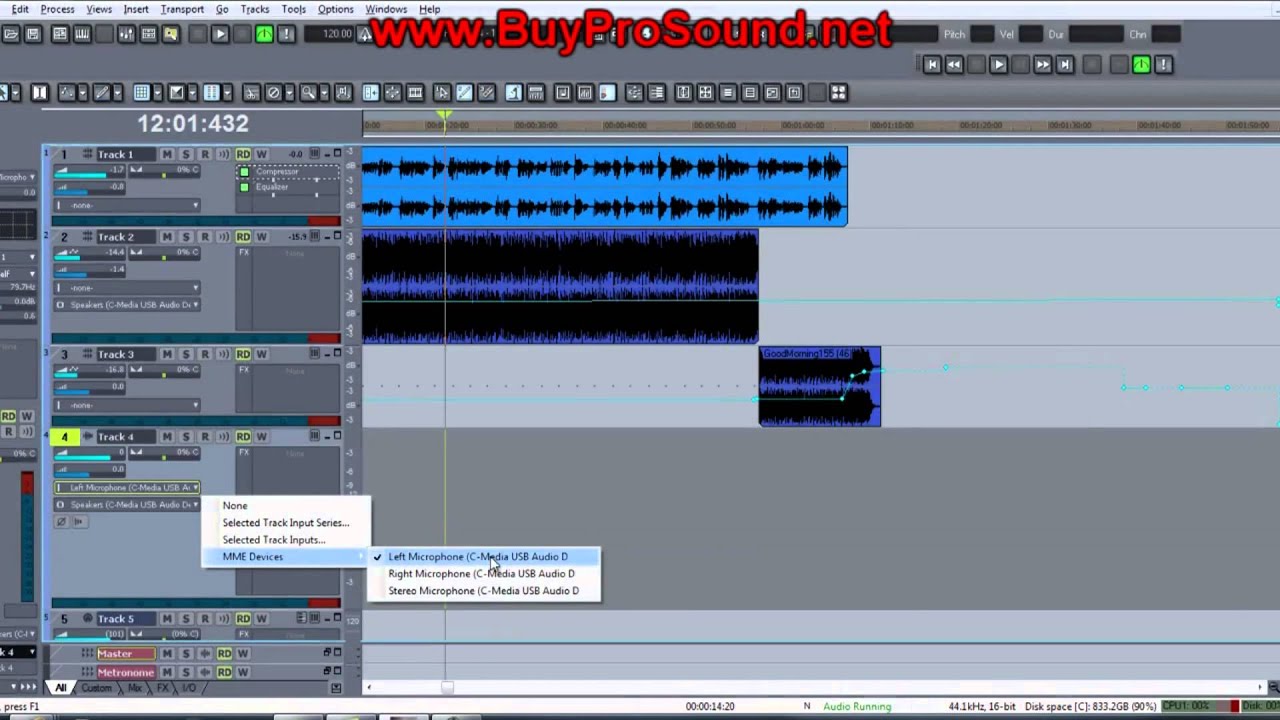Expand the grid snap dropdown arrow
This screenshot has height=720, width=1280.
(156, 93)
